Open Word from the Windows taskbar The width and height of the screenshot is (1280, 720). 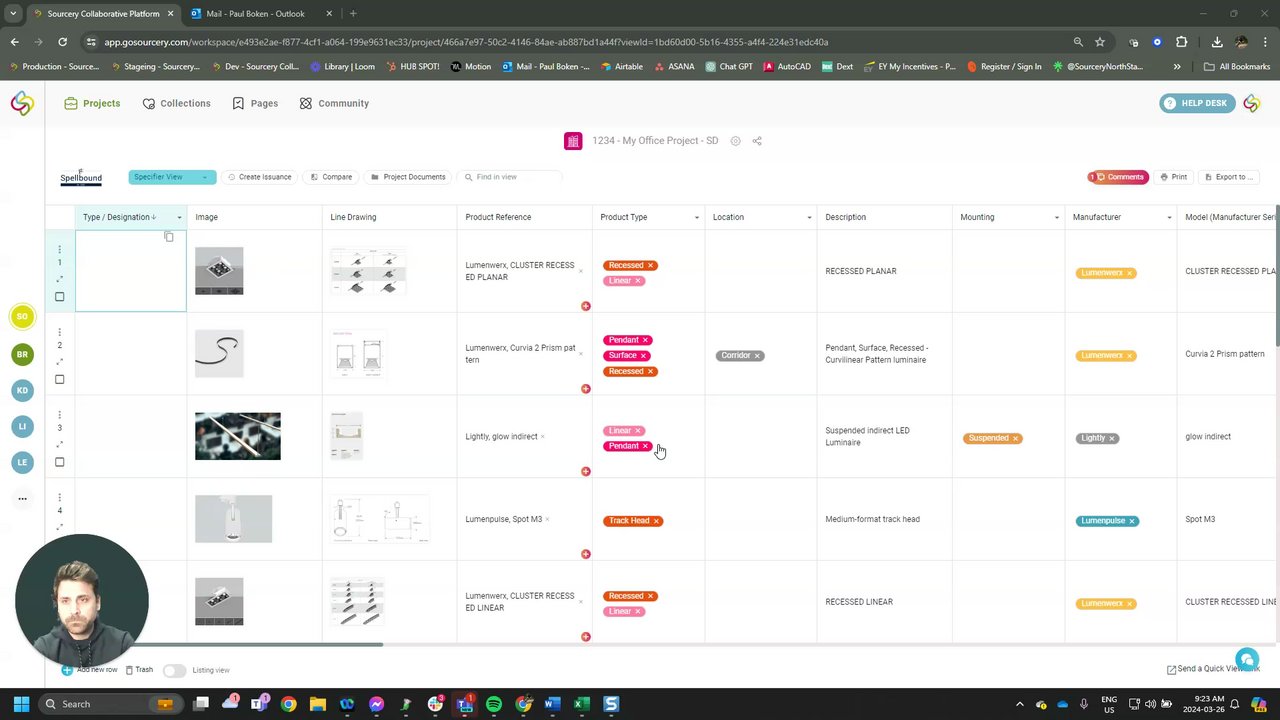[x=552, y=704]
